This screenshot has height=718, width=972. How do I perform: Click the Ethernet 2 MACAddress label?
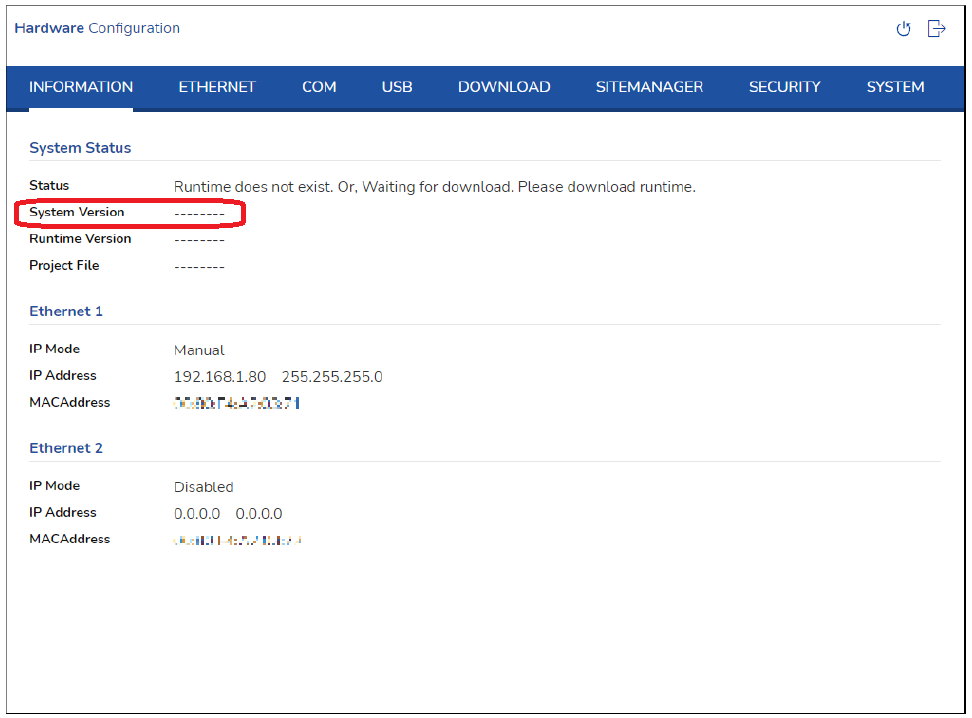click(x=69, y=539)
